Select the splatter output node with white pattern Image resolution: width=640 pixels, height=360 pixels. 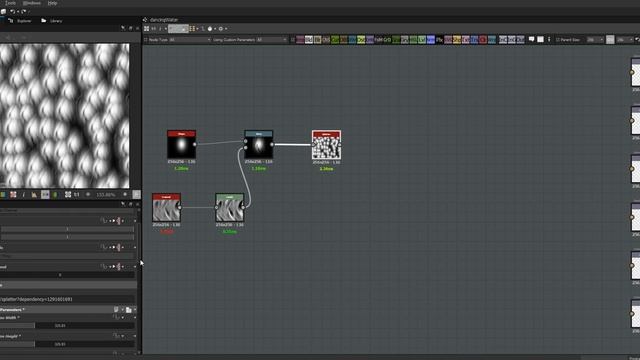pos(327,145)
